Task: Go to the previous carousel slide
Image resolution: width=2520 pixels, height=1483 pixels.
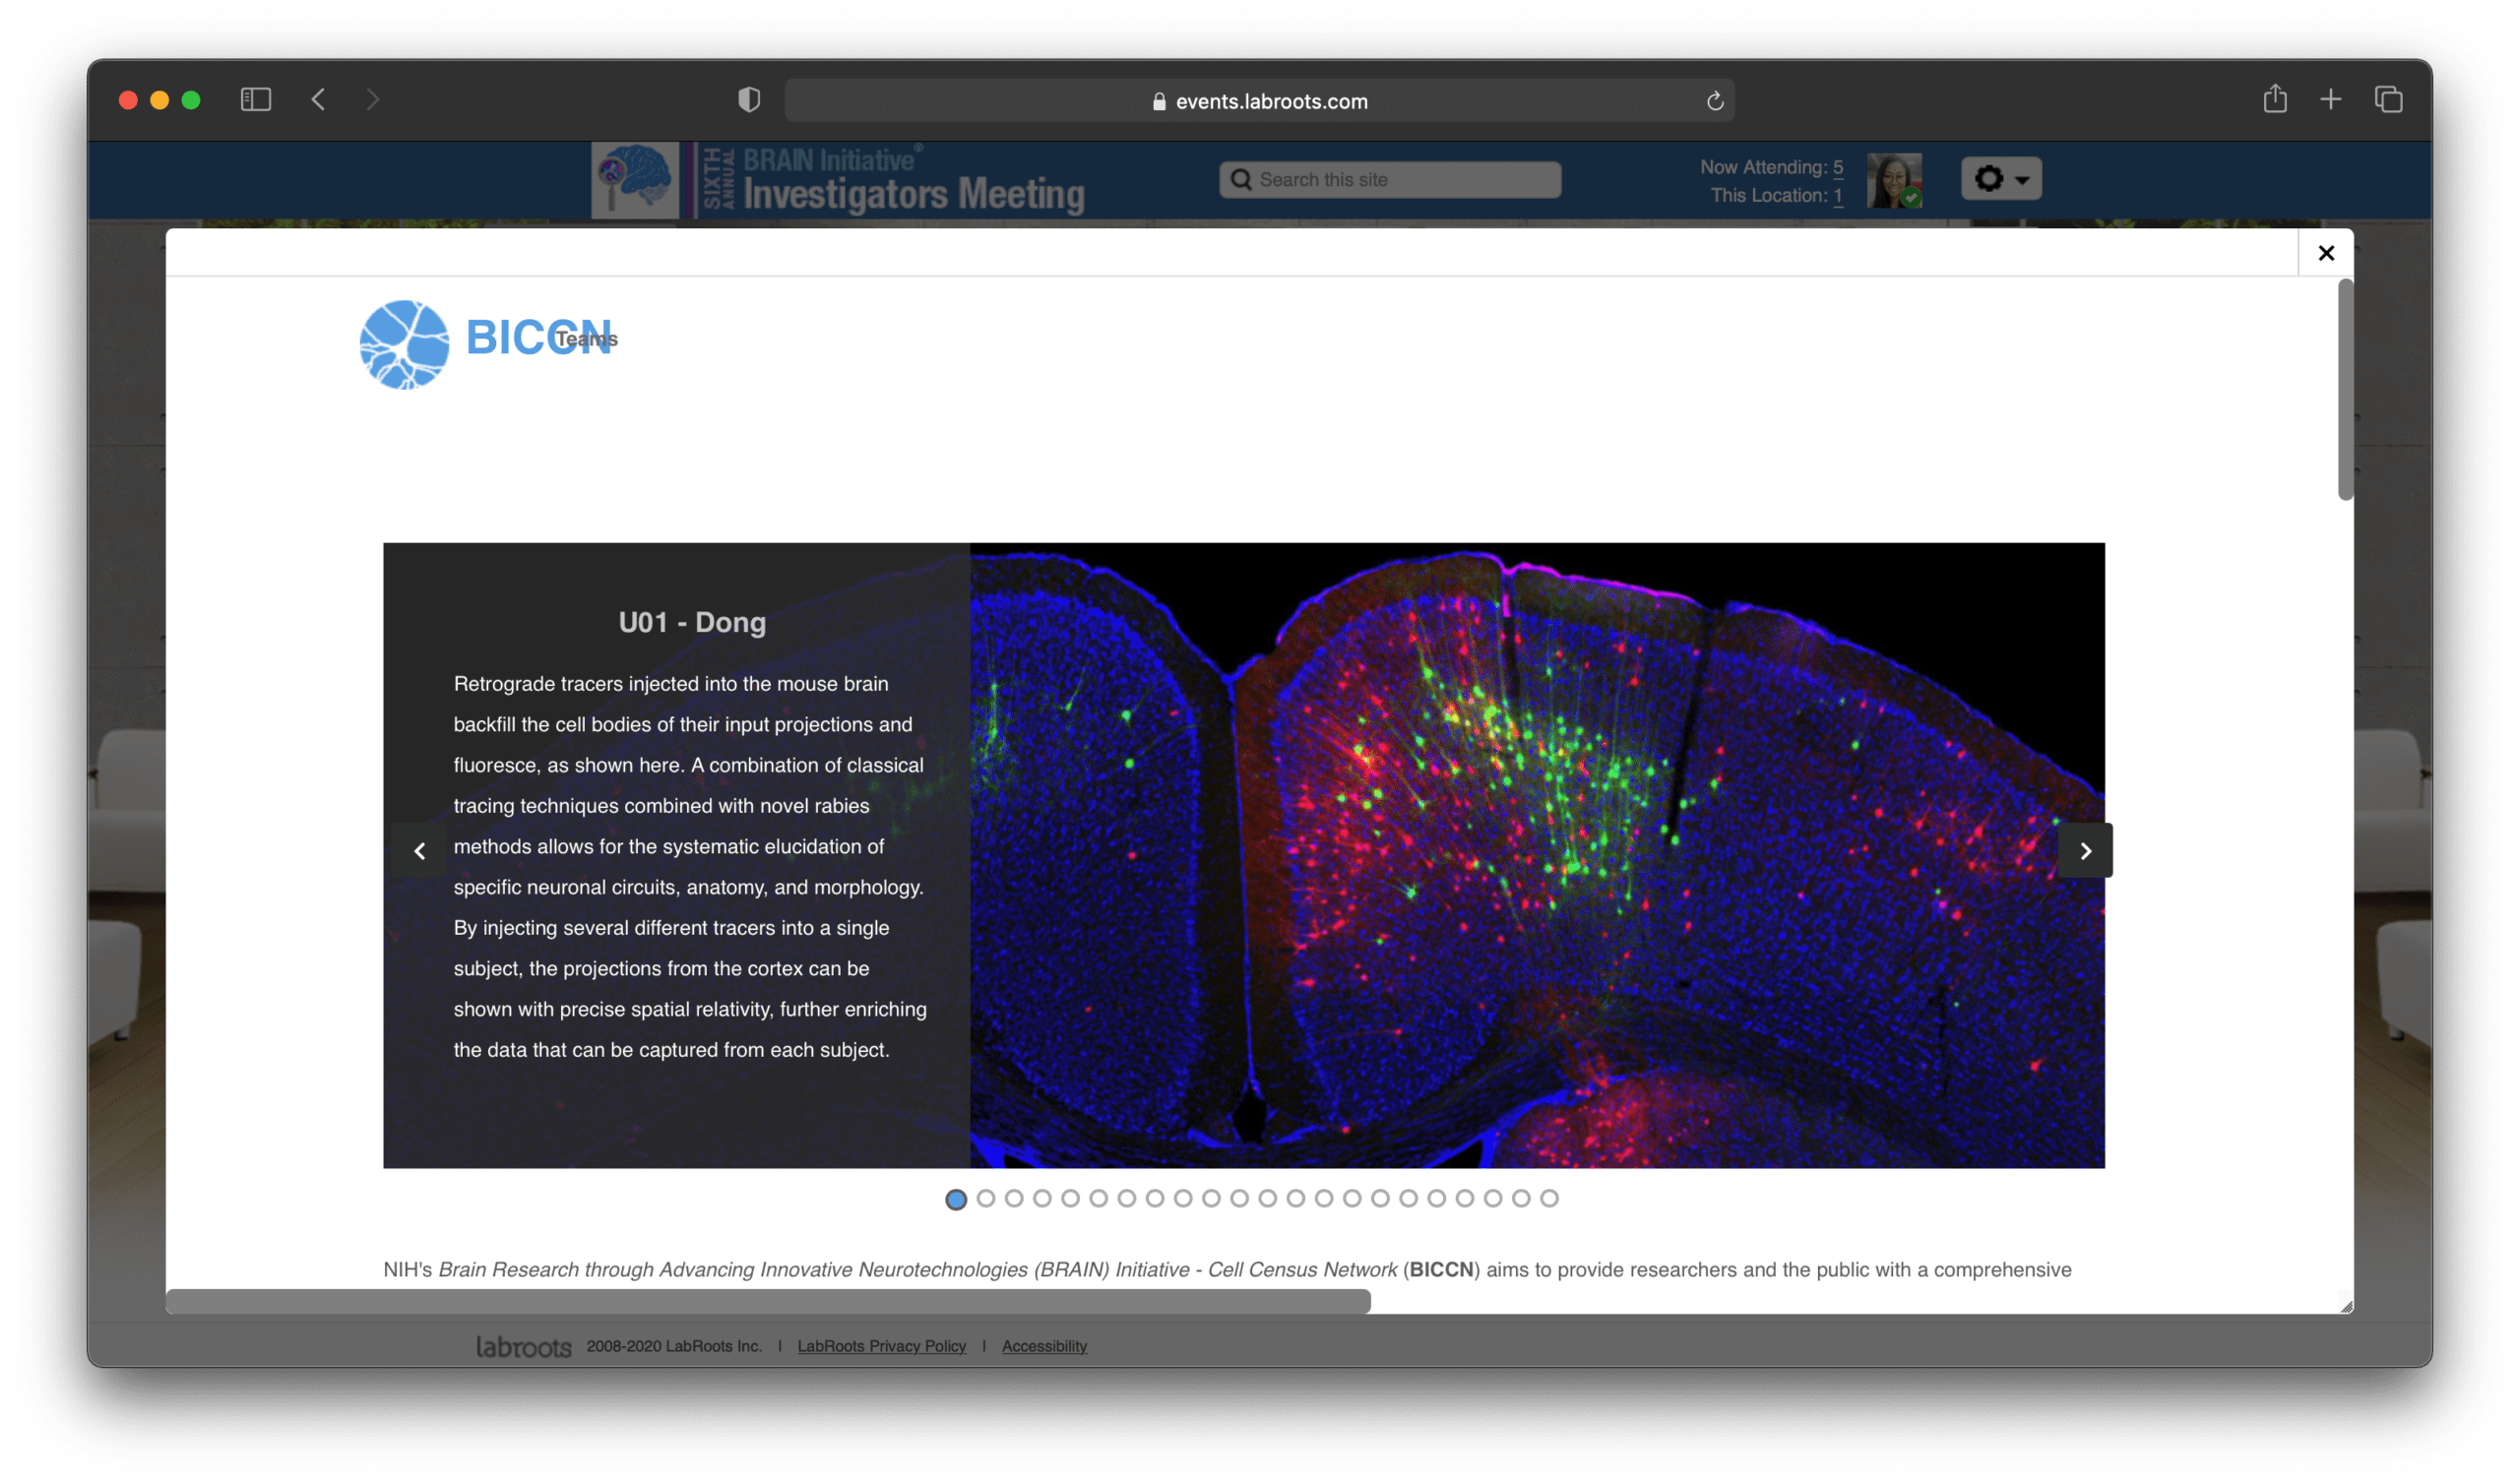Action: (420, 851)
